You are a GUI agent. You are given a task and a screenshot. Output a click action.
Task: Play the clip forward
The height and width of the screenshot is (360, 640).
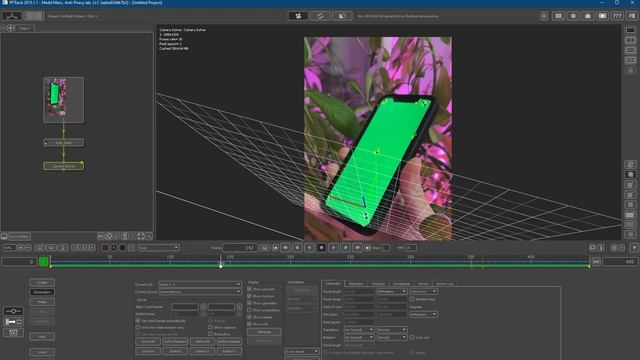[x=333, y=248]
